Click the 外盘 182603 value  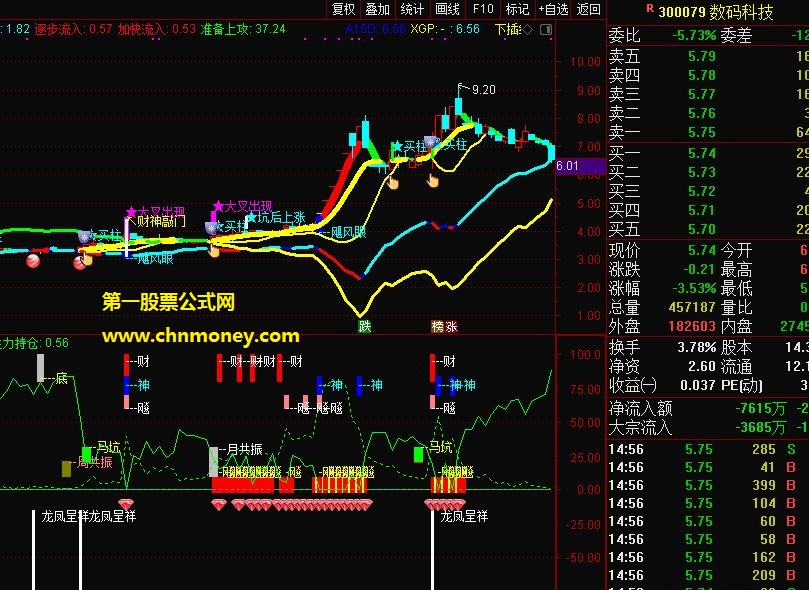click(692, 326)
